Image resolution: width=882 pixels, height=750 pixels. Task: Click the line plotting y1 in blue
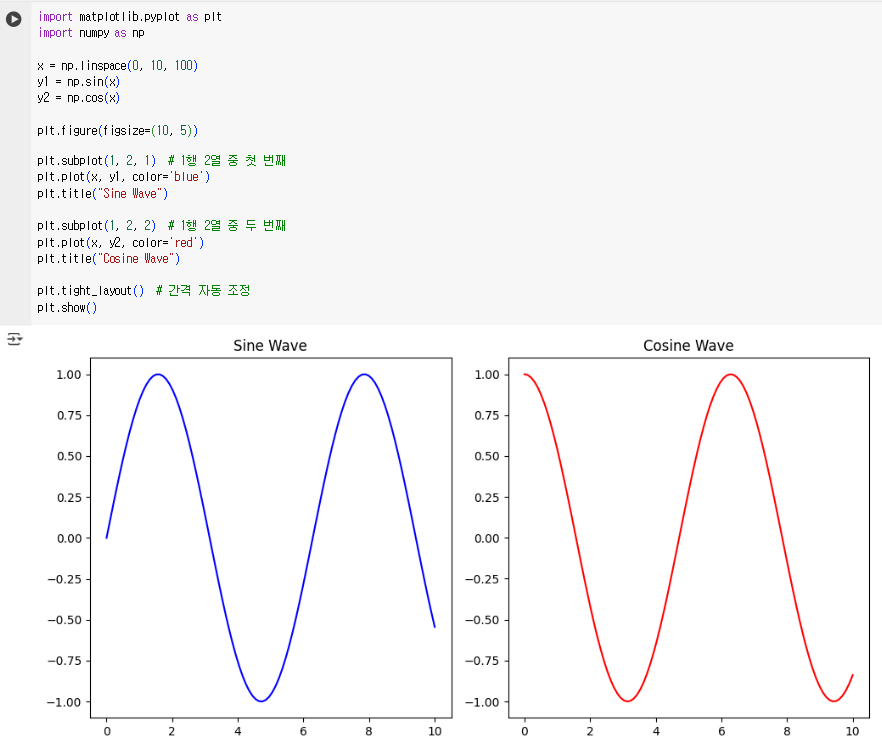coord(124,177)
